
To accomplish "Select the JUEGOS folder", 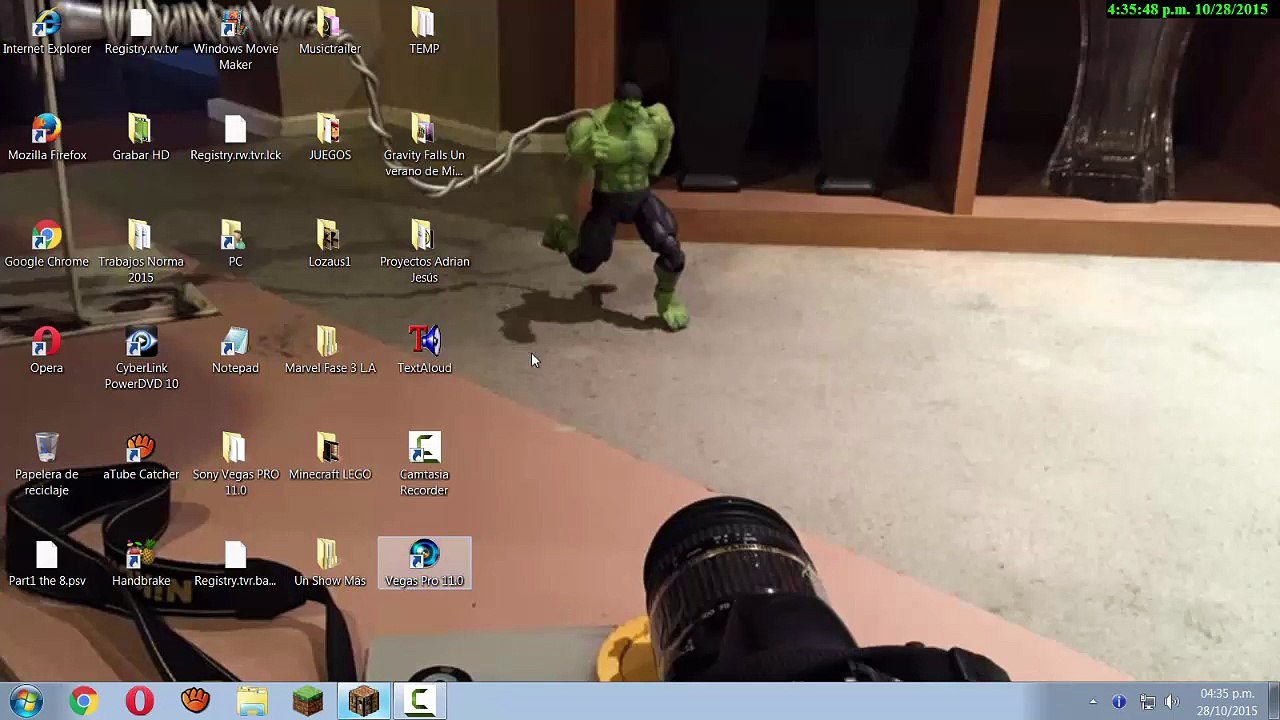I will [x=330, y=137].
